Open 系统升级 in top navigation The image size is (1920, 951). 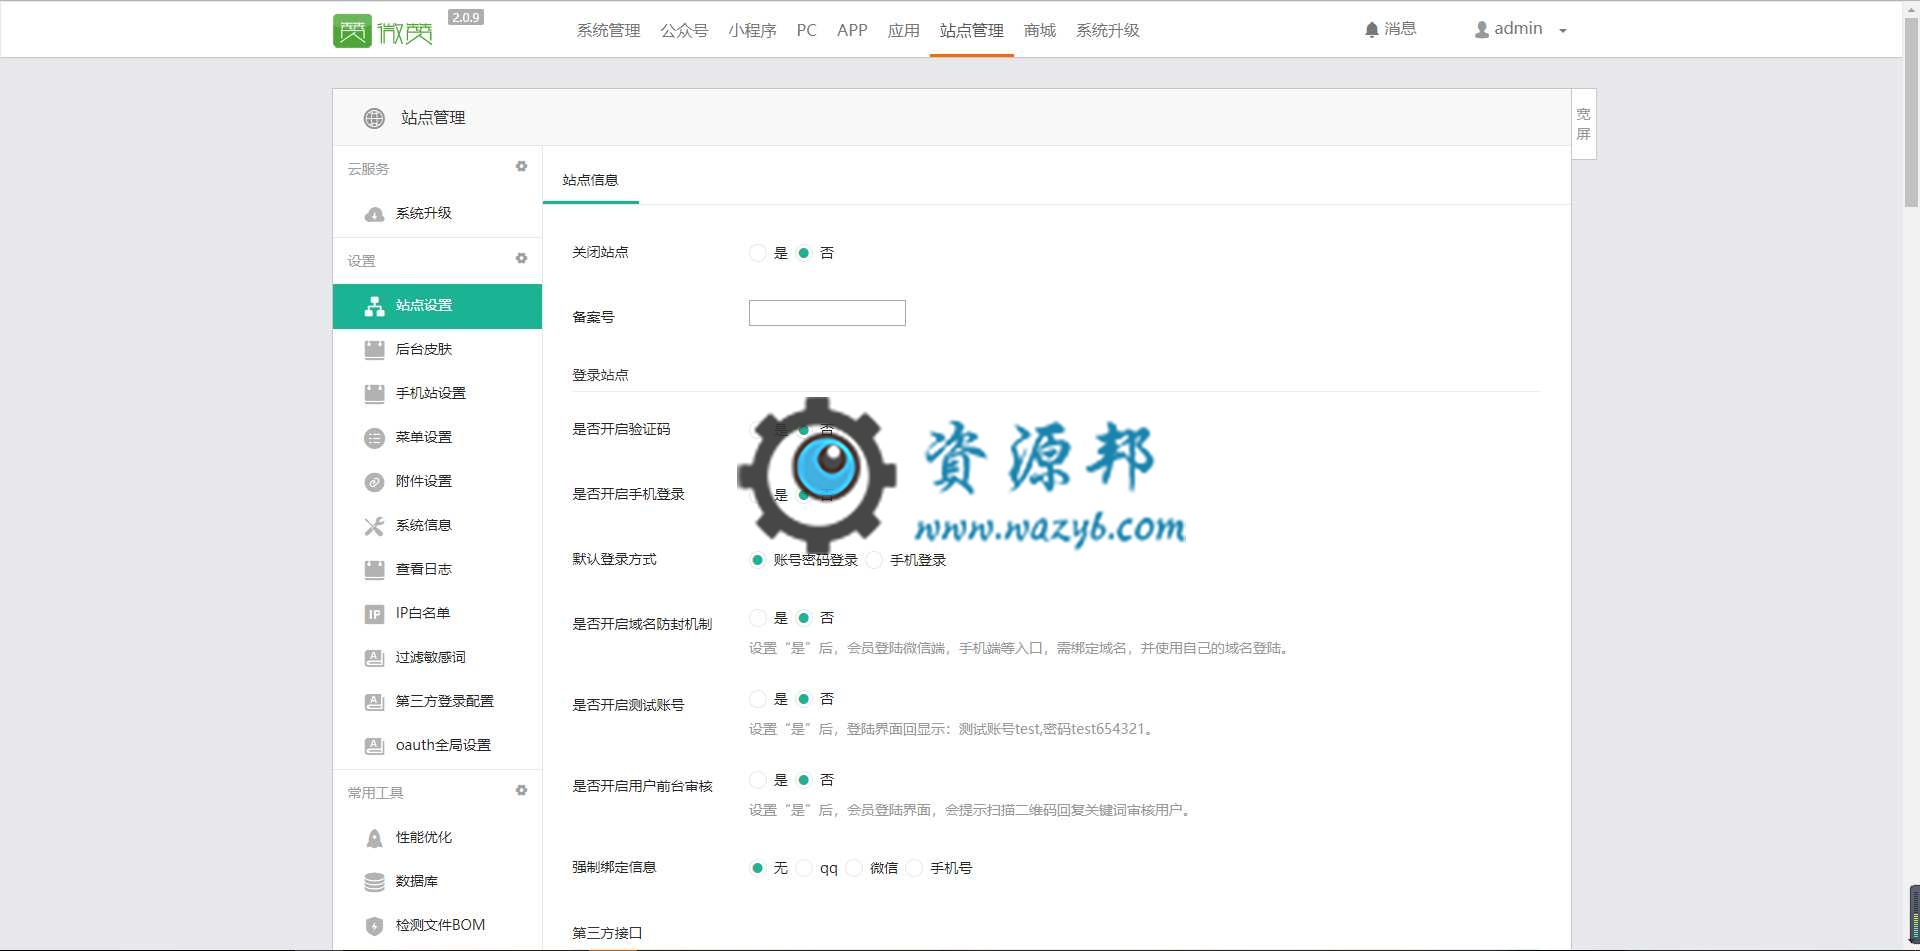(x=1108, y=31)
